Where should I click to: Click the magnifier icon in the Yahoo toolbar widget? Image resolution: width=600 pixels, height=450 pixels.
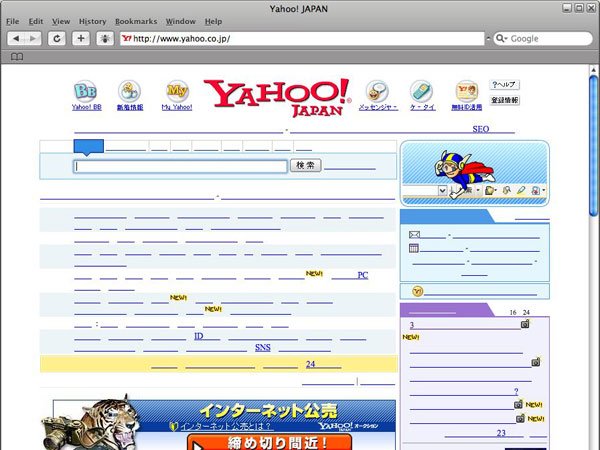pyautogui.click(x=507, y=190)
